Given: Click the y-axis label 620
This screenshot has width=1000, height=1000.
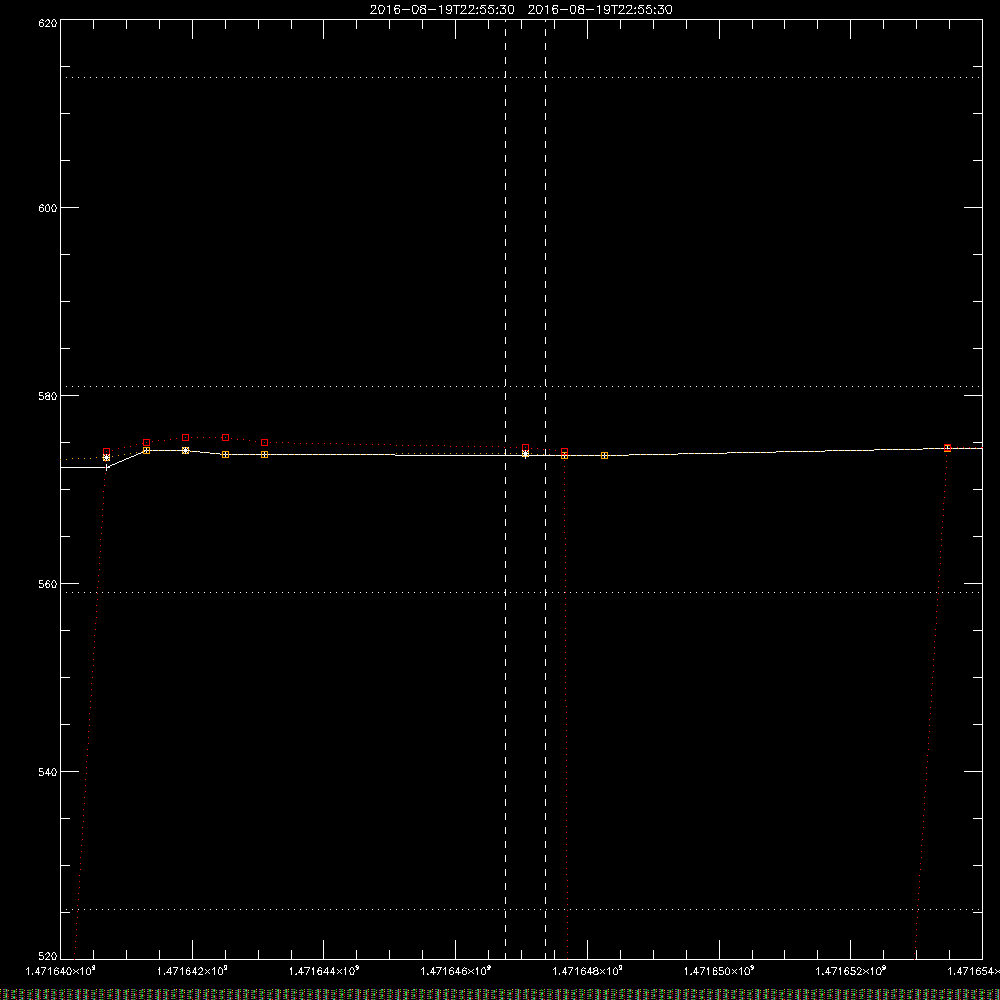Looking at the screenshot, I should point(48,23).
